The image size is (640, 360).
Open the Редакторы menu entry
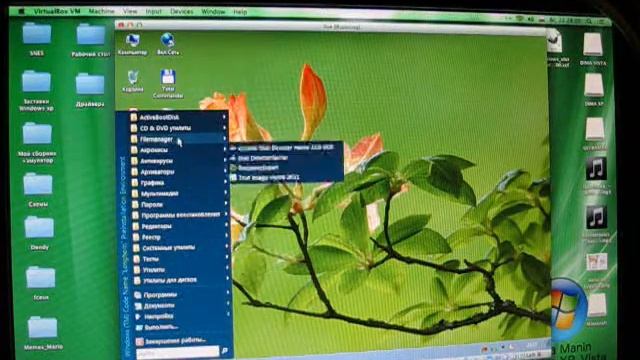180,226
